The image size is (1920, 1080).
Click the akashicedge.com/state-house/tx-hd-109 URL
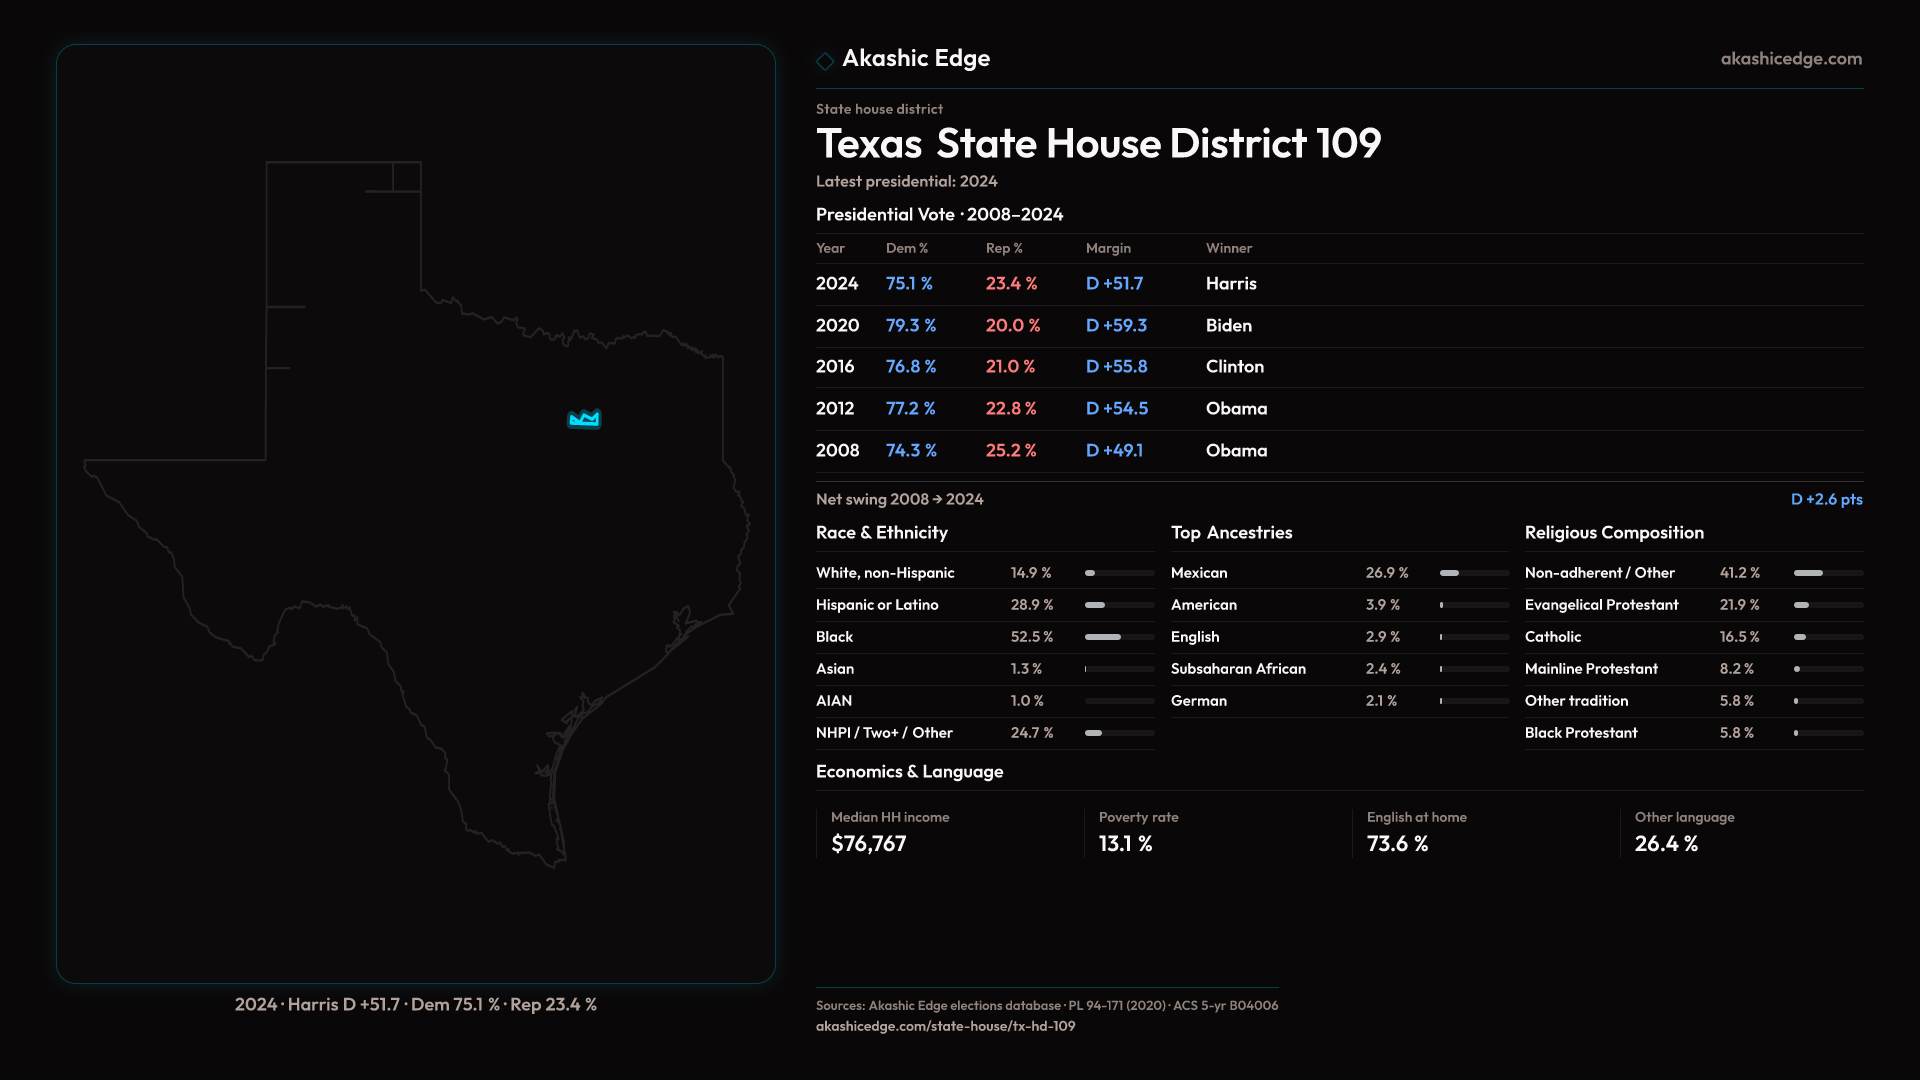point(945,1026)
